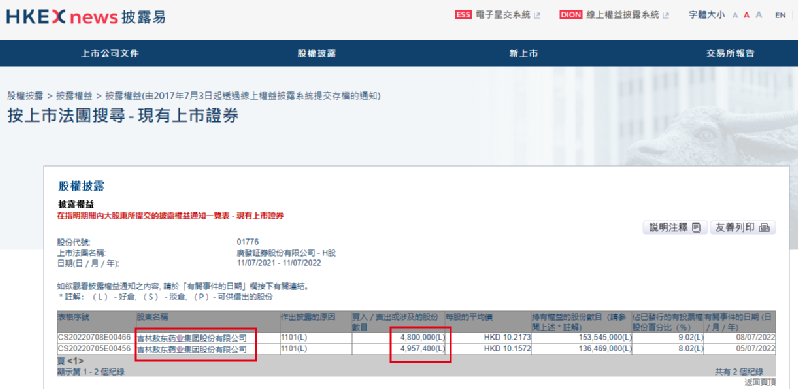
Task: Switch language to EN
Action: pyautogui.click(x=780, y=15)
